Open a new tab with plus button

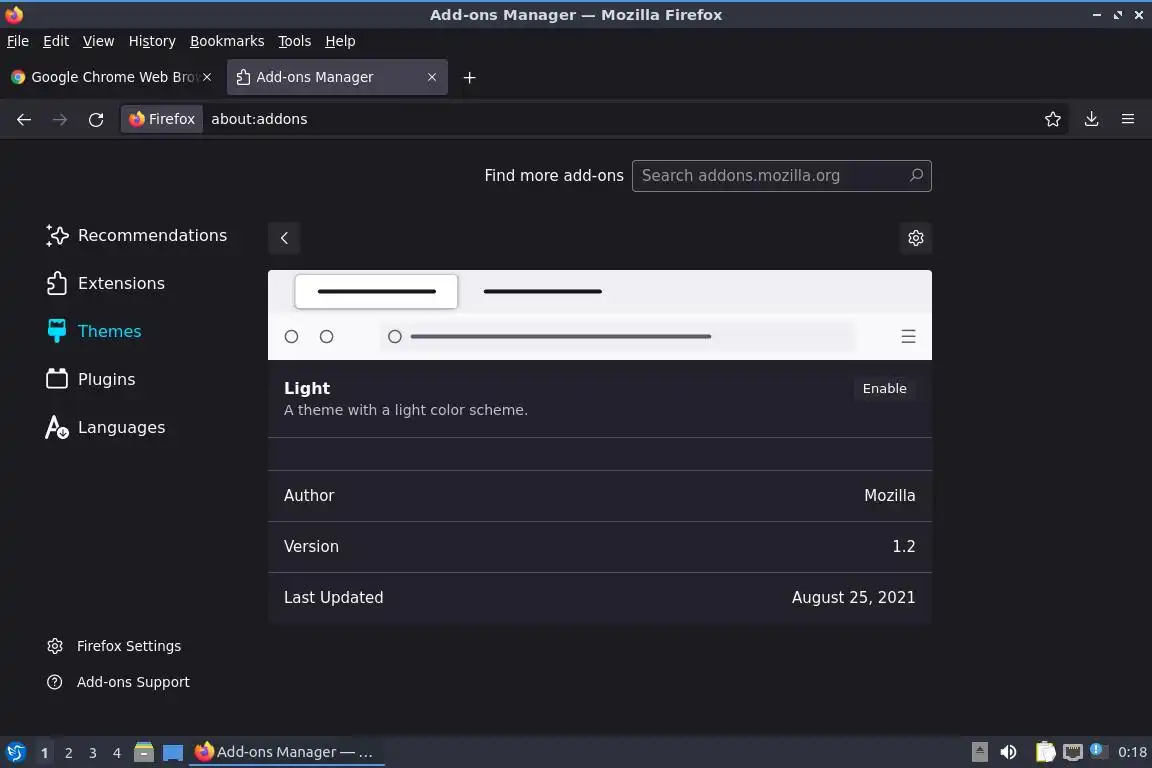(x=469, y=77)
